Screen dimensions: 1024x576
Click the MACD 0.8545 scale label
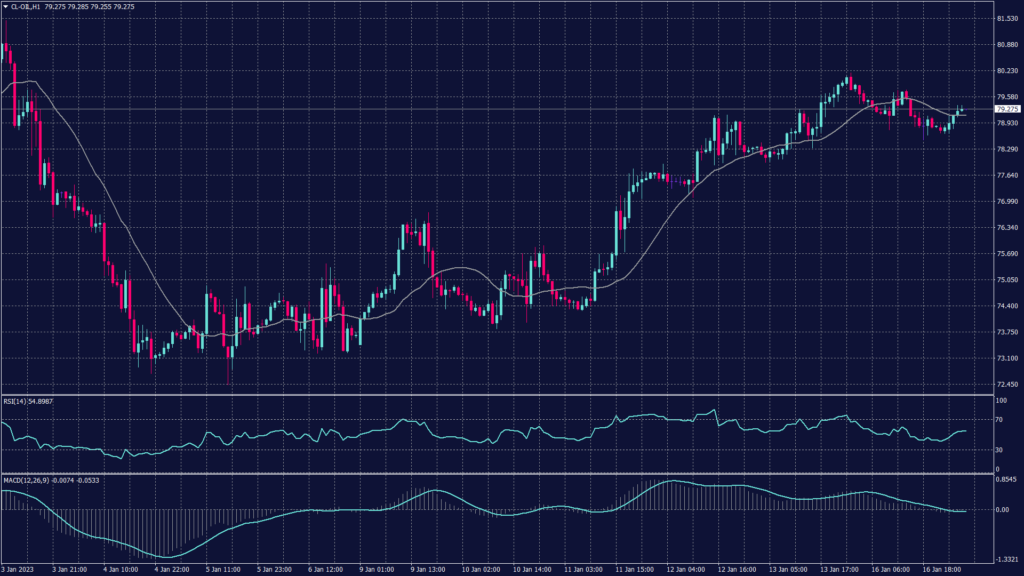1005,480
